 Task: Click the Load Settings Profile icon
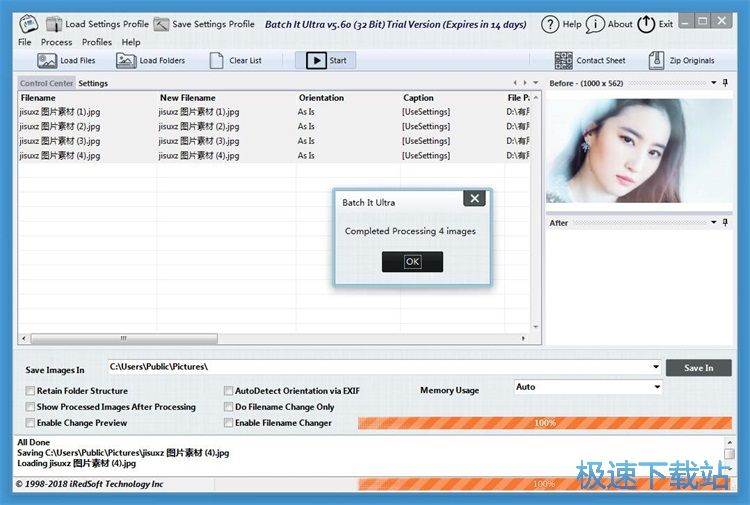tap(54, 24)
